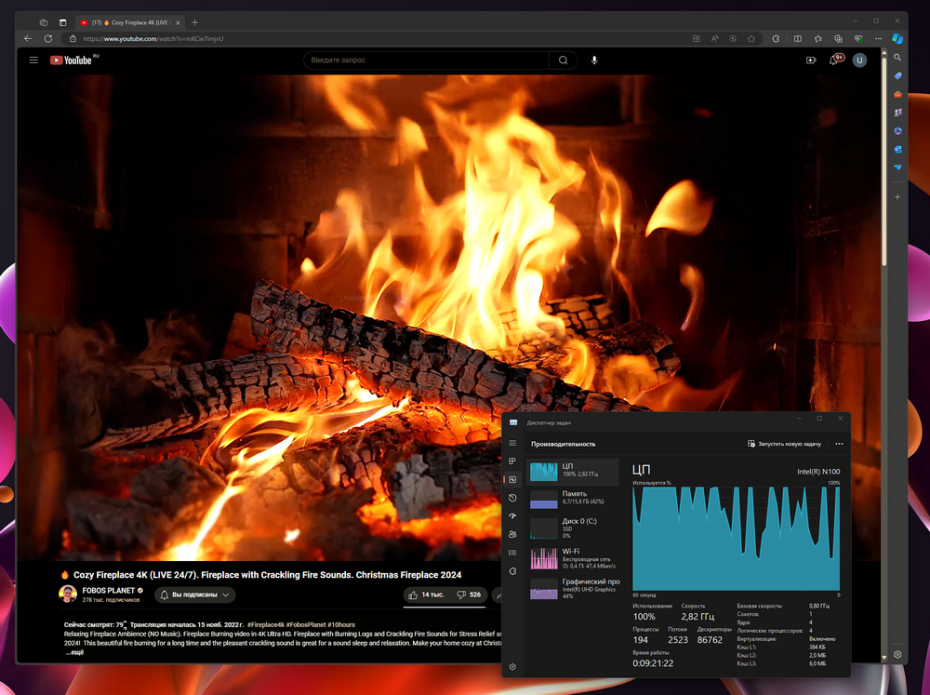Expand the Task Manager navigation menu
Screen dimensions: 930x695
click(513, 444)
